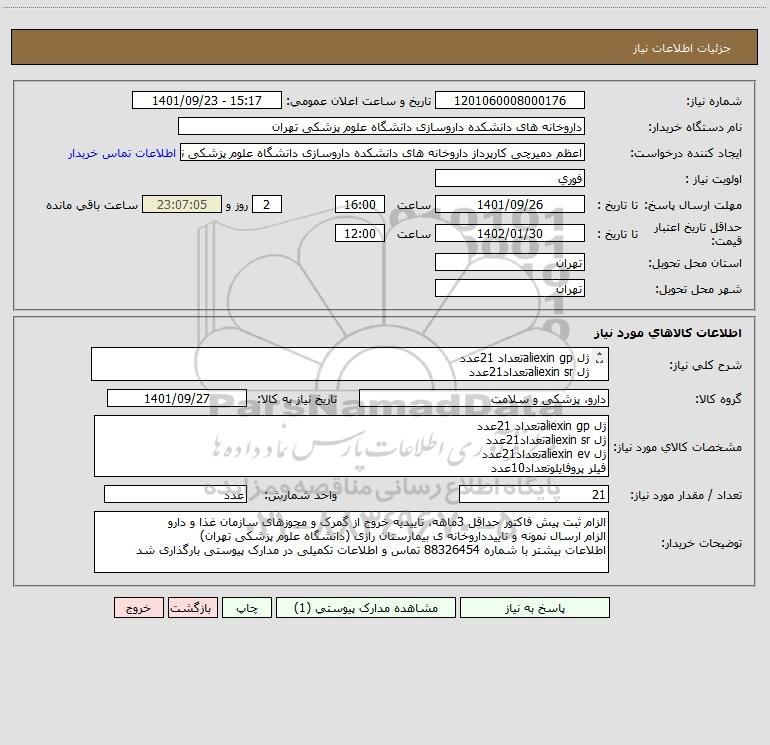Click the استان محل تحویل label
This screenshot has width=770, height=745.
click(x=695, y=263)
